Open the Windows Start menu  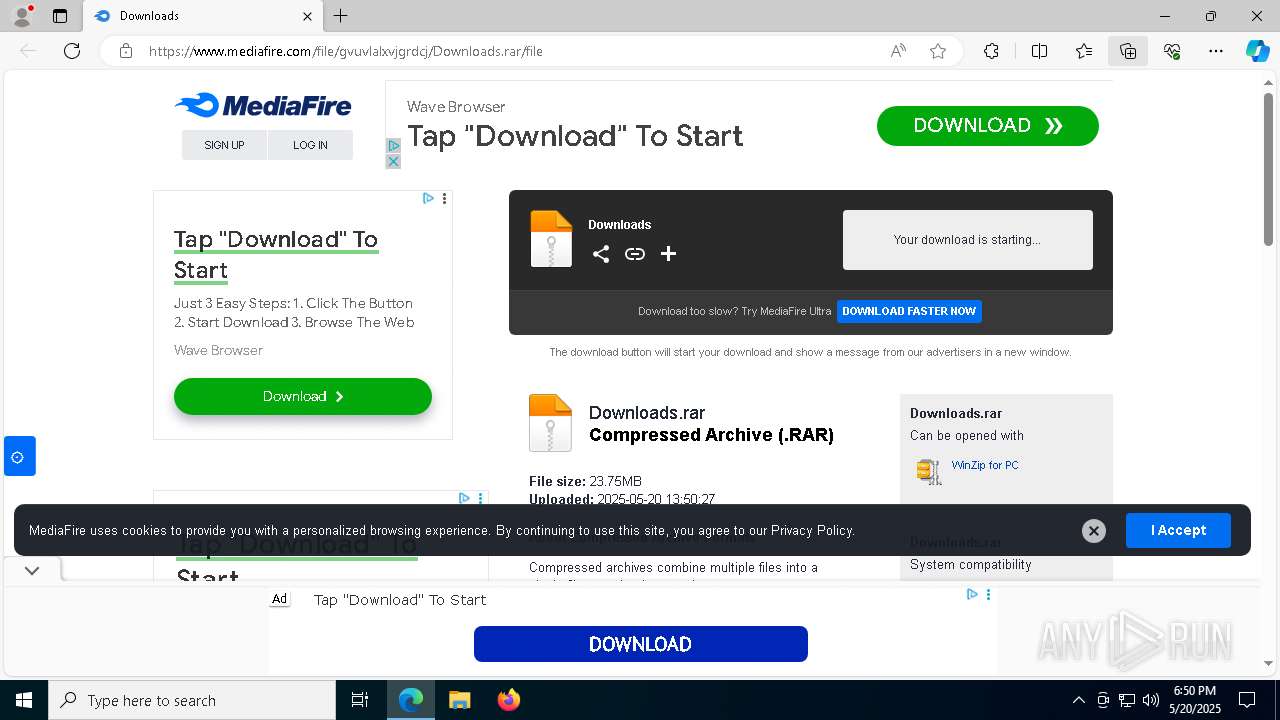pyautogui.click(x=24, y=700)
